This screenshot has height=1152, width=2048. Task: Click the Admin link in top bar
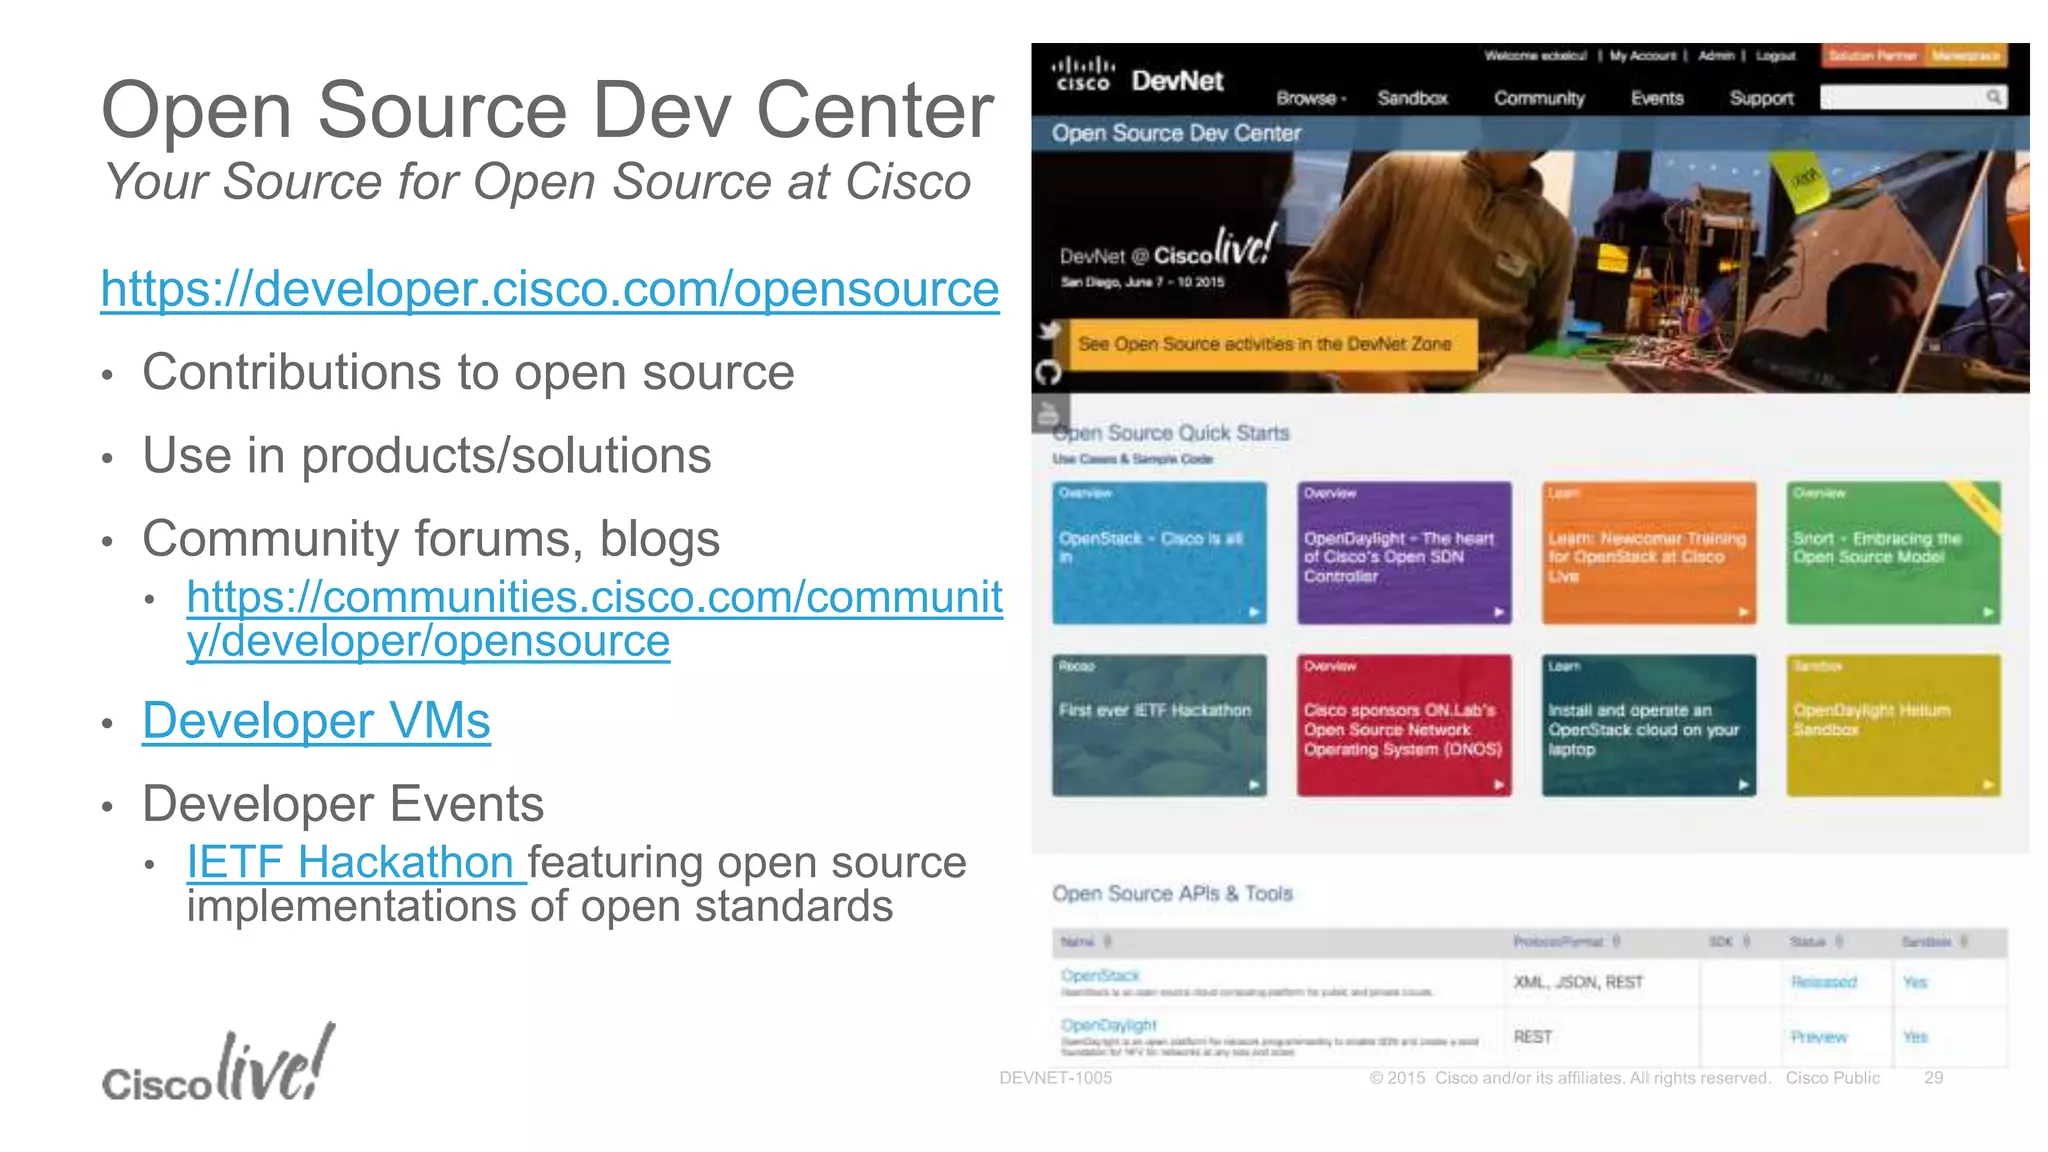tap(1716, 56)
